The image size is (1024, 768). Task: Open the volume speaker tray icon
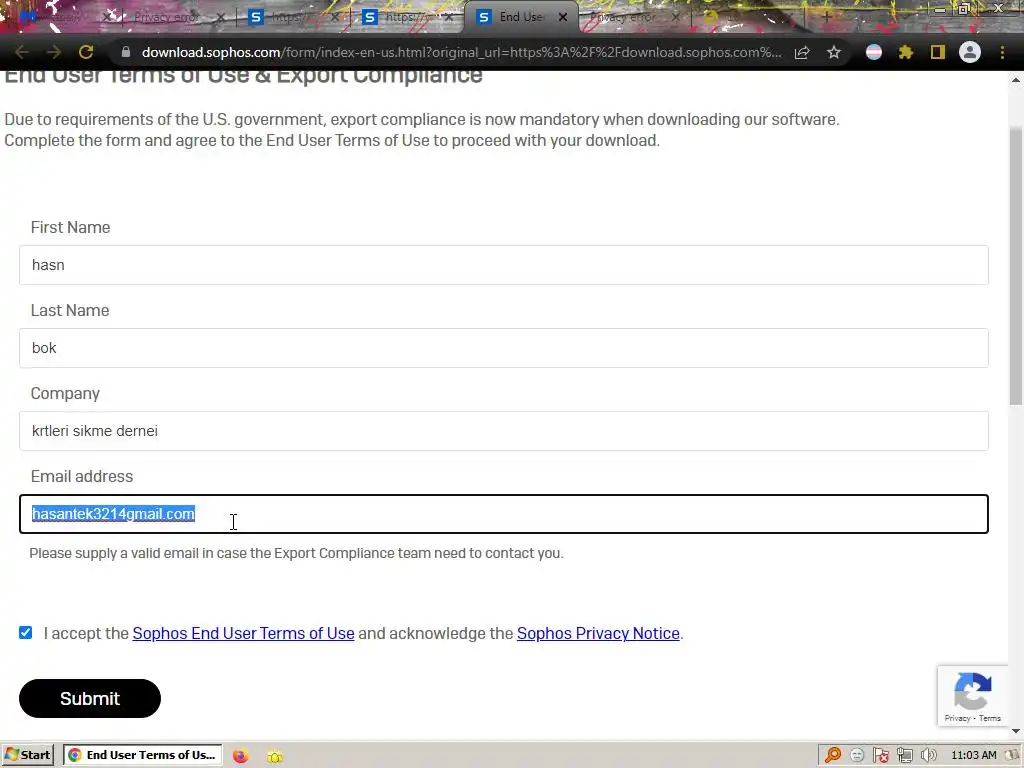(x=929, y=756)
